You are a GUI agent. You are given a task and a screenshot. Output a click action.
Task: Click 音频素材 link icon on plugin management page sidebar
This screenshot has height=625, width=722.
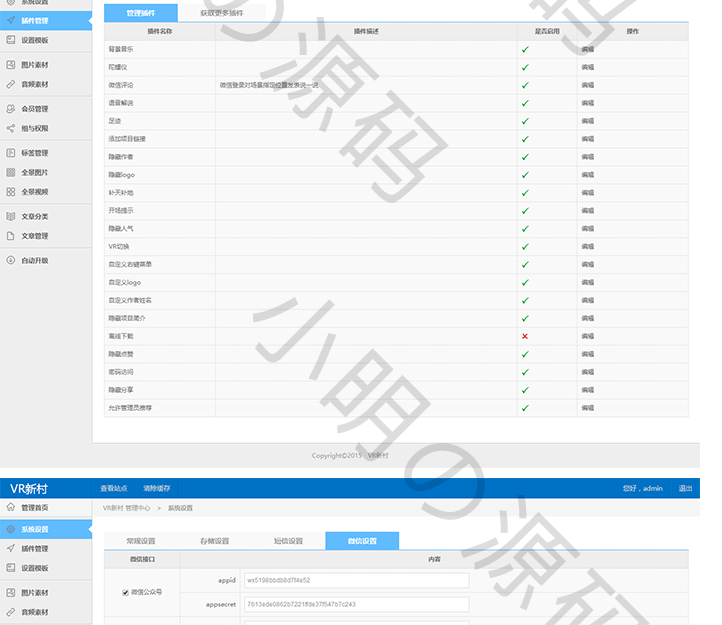(x=11, y=84)
